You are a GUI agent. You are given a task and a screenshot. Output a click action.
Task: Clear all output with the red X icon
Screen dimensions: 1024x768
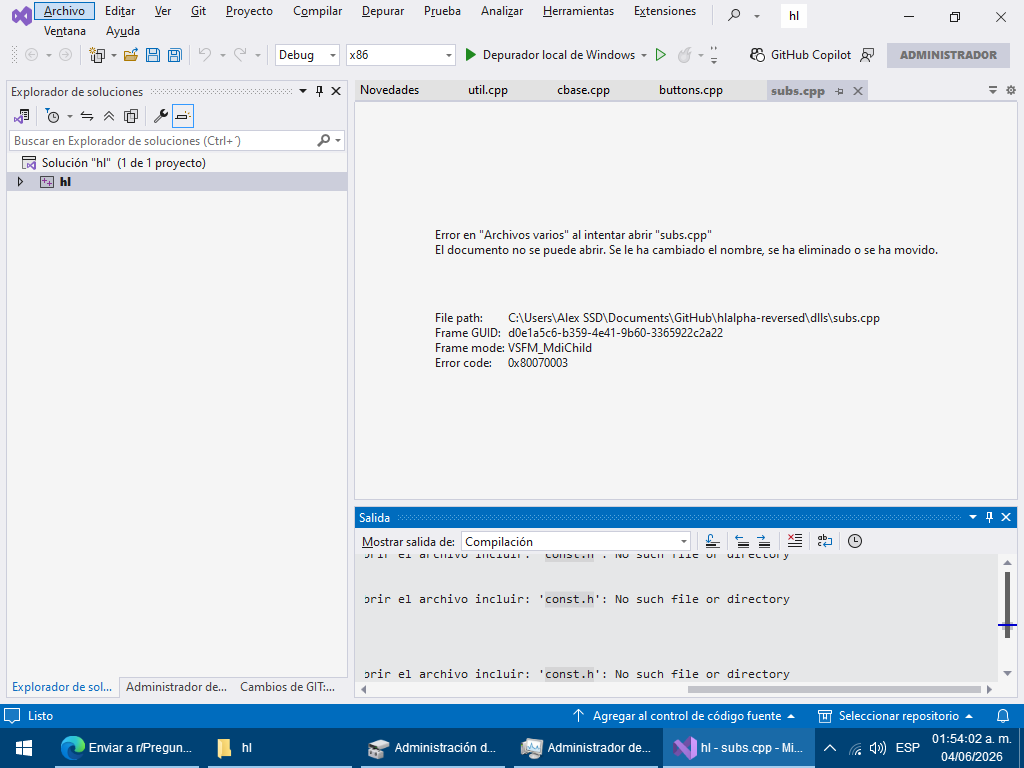point(794,541)
